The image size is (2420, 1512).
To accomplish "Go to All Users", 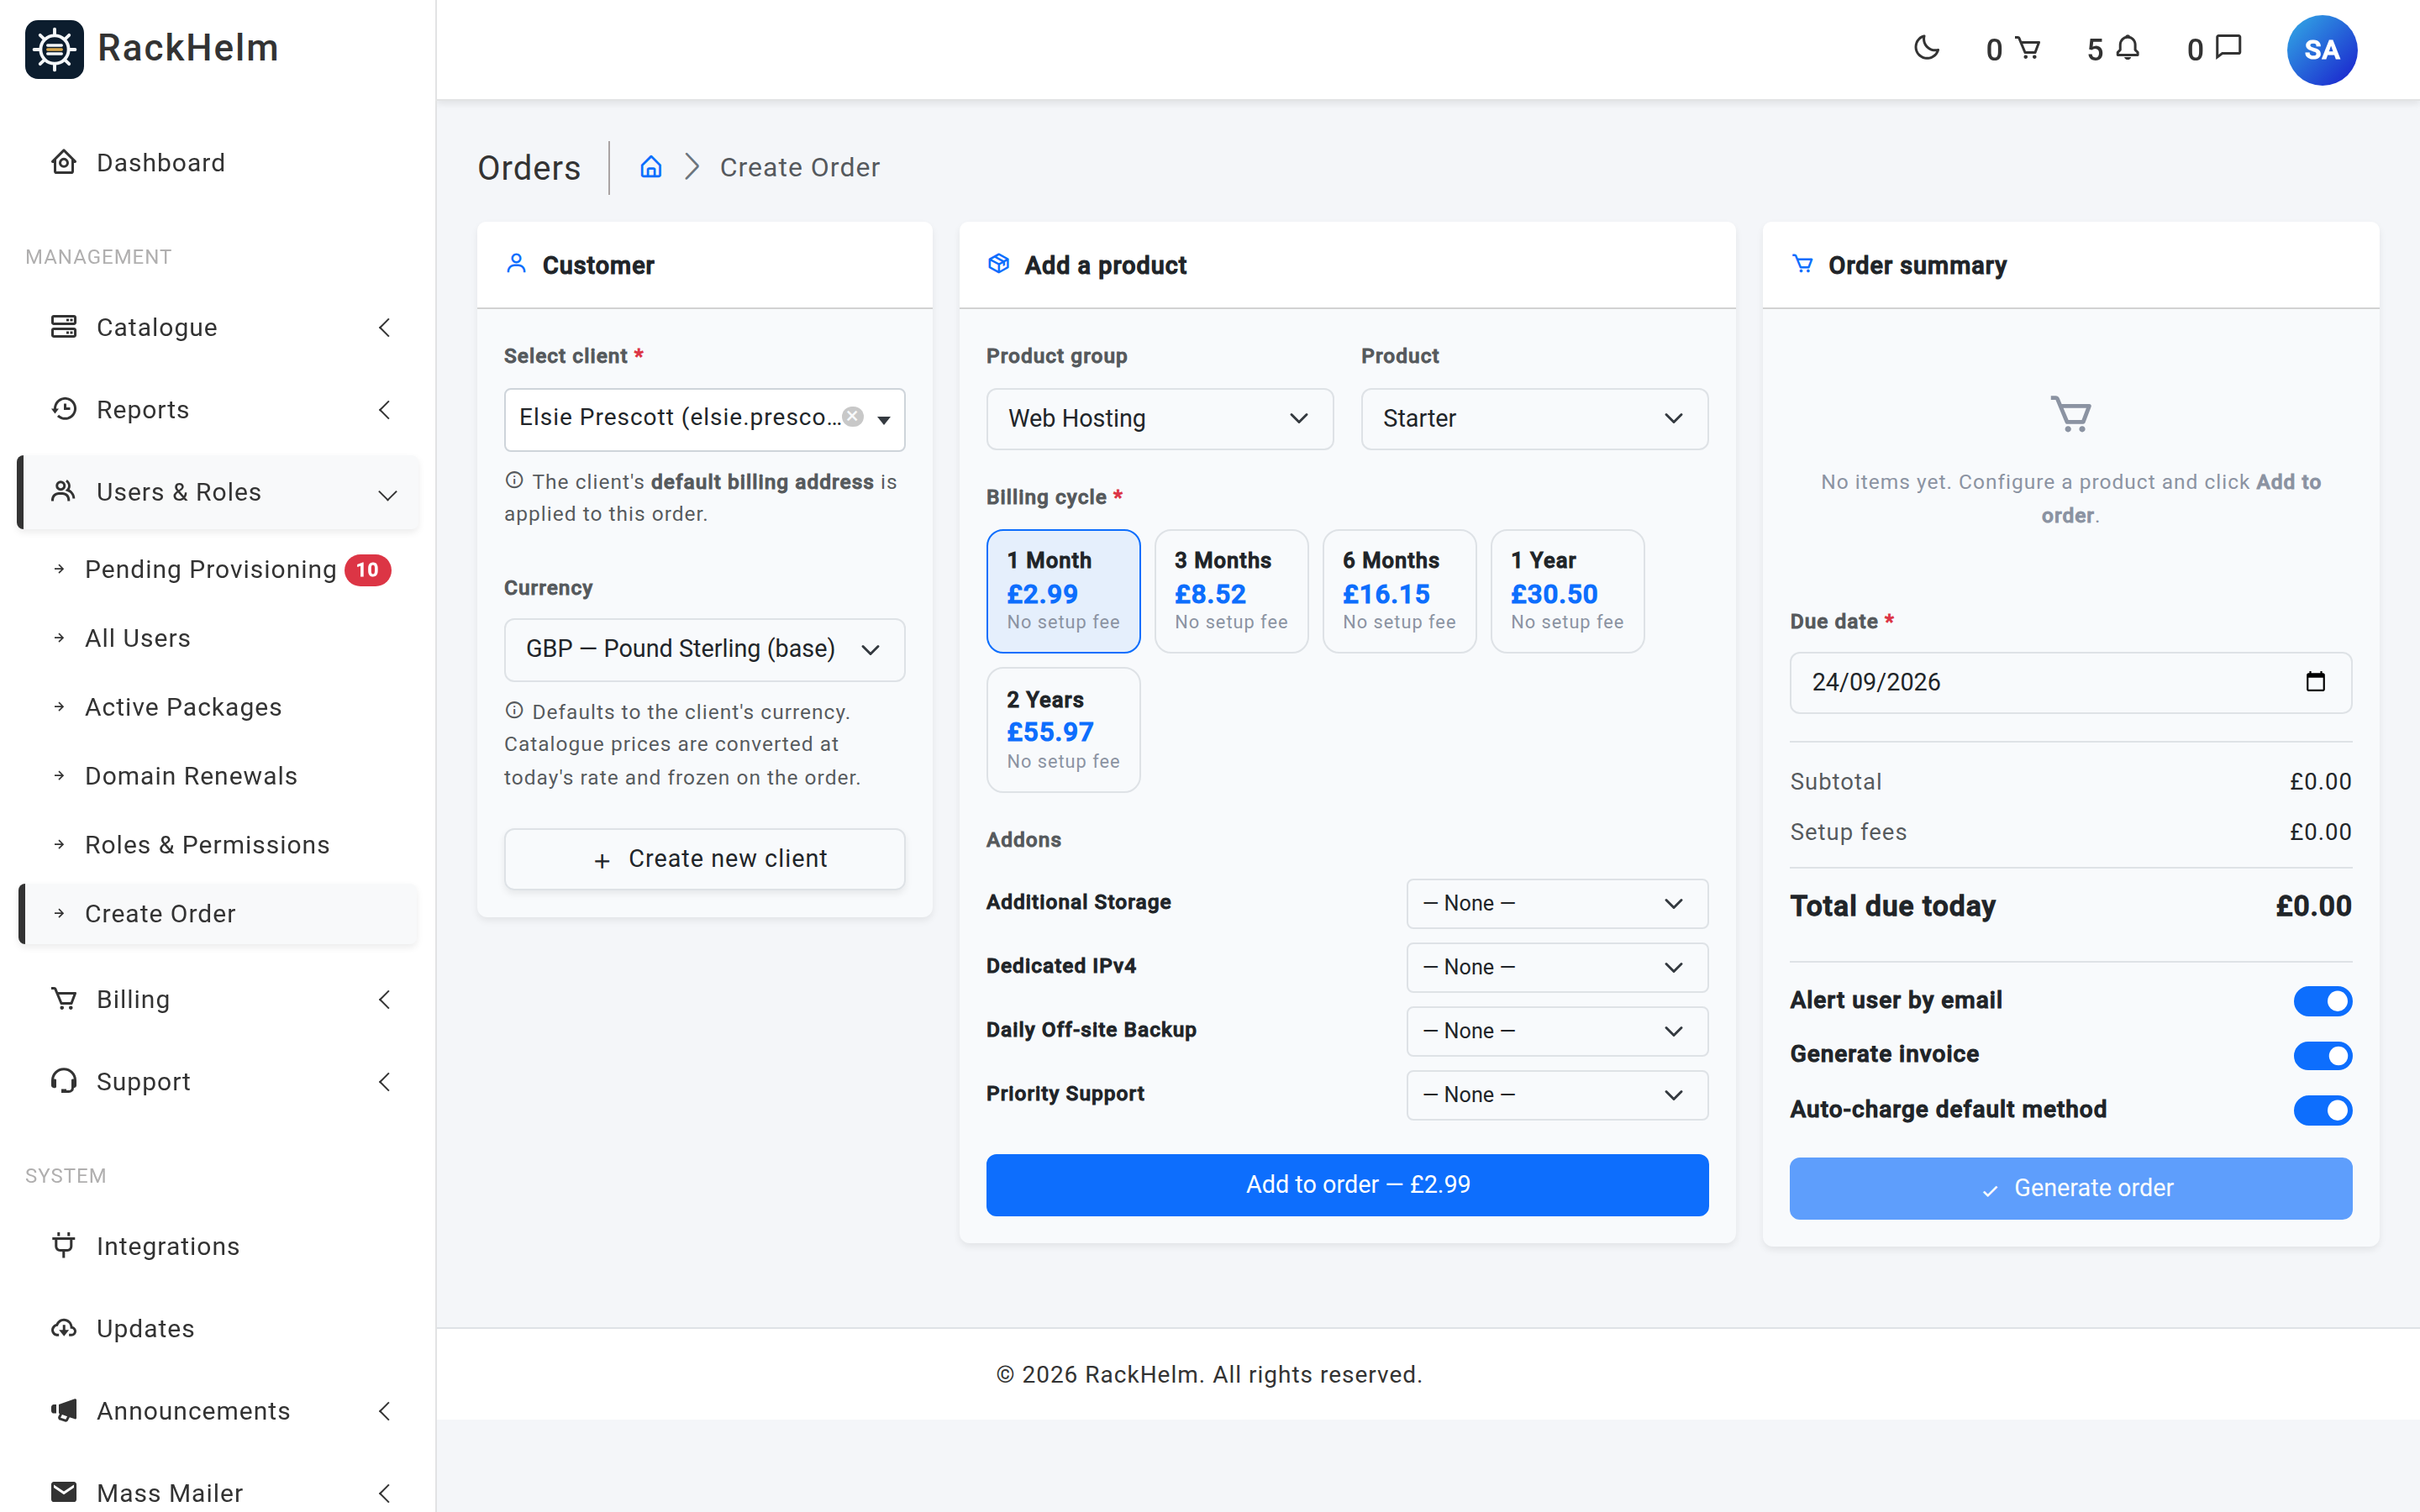I will tap(218, 638).
